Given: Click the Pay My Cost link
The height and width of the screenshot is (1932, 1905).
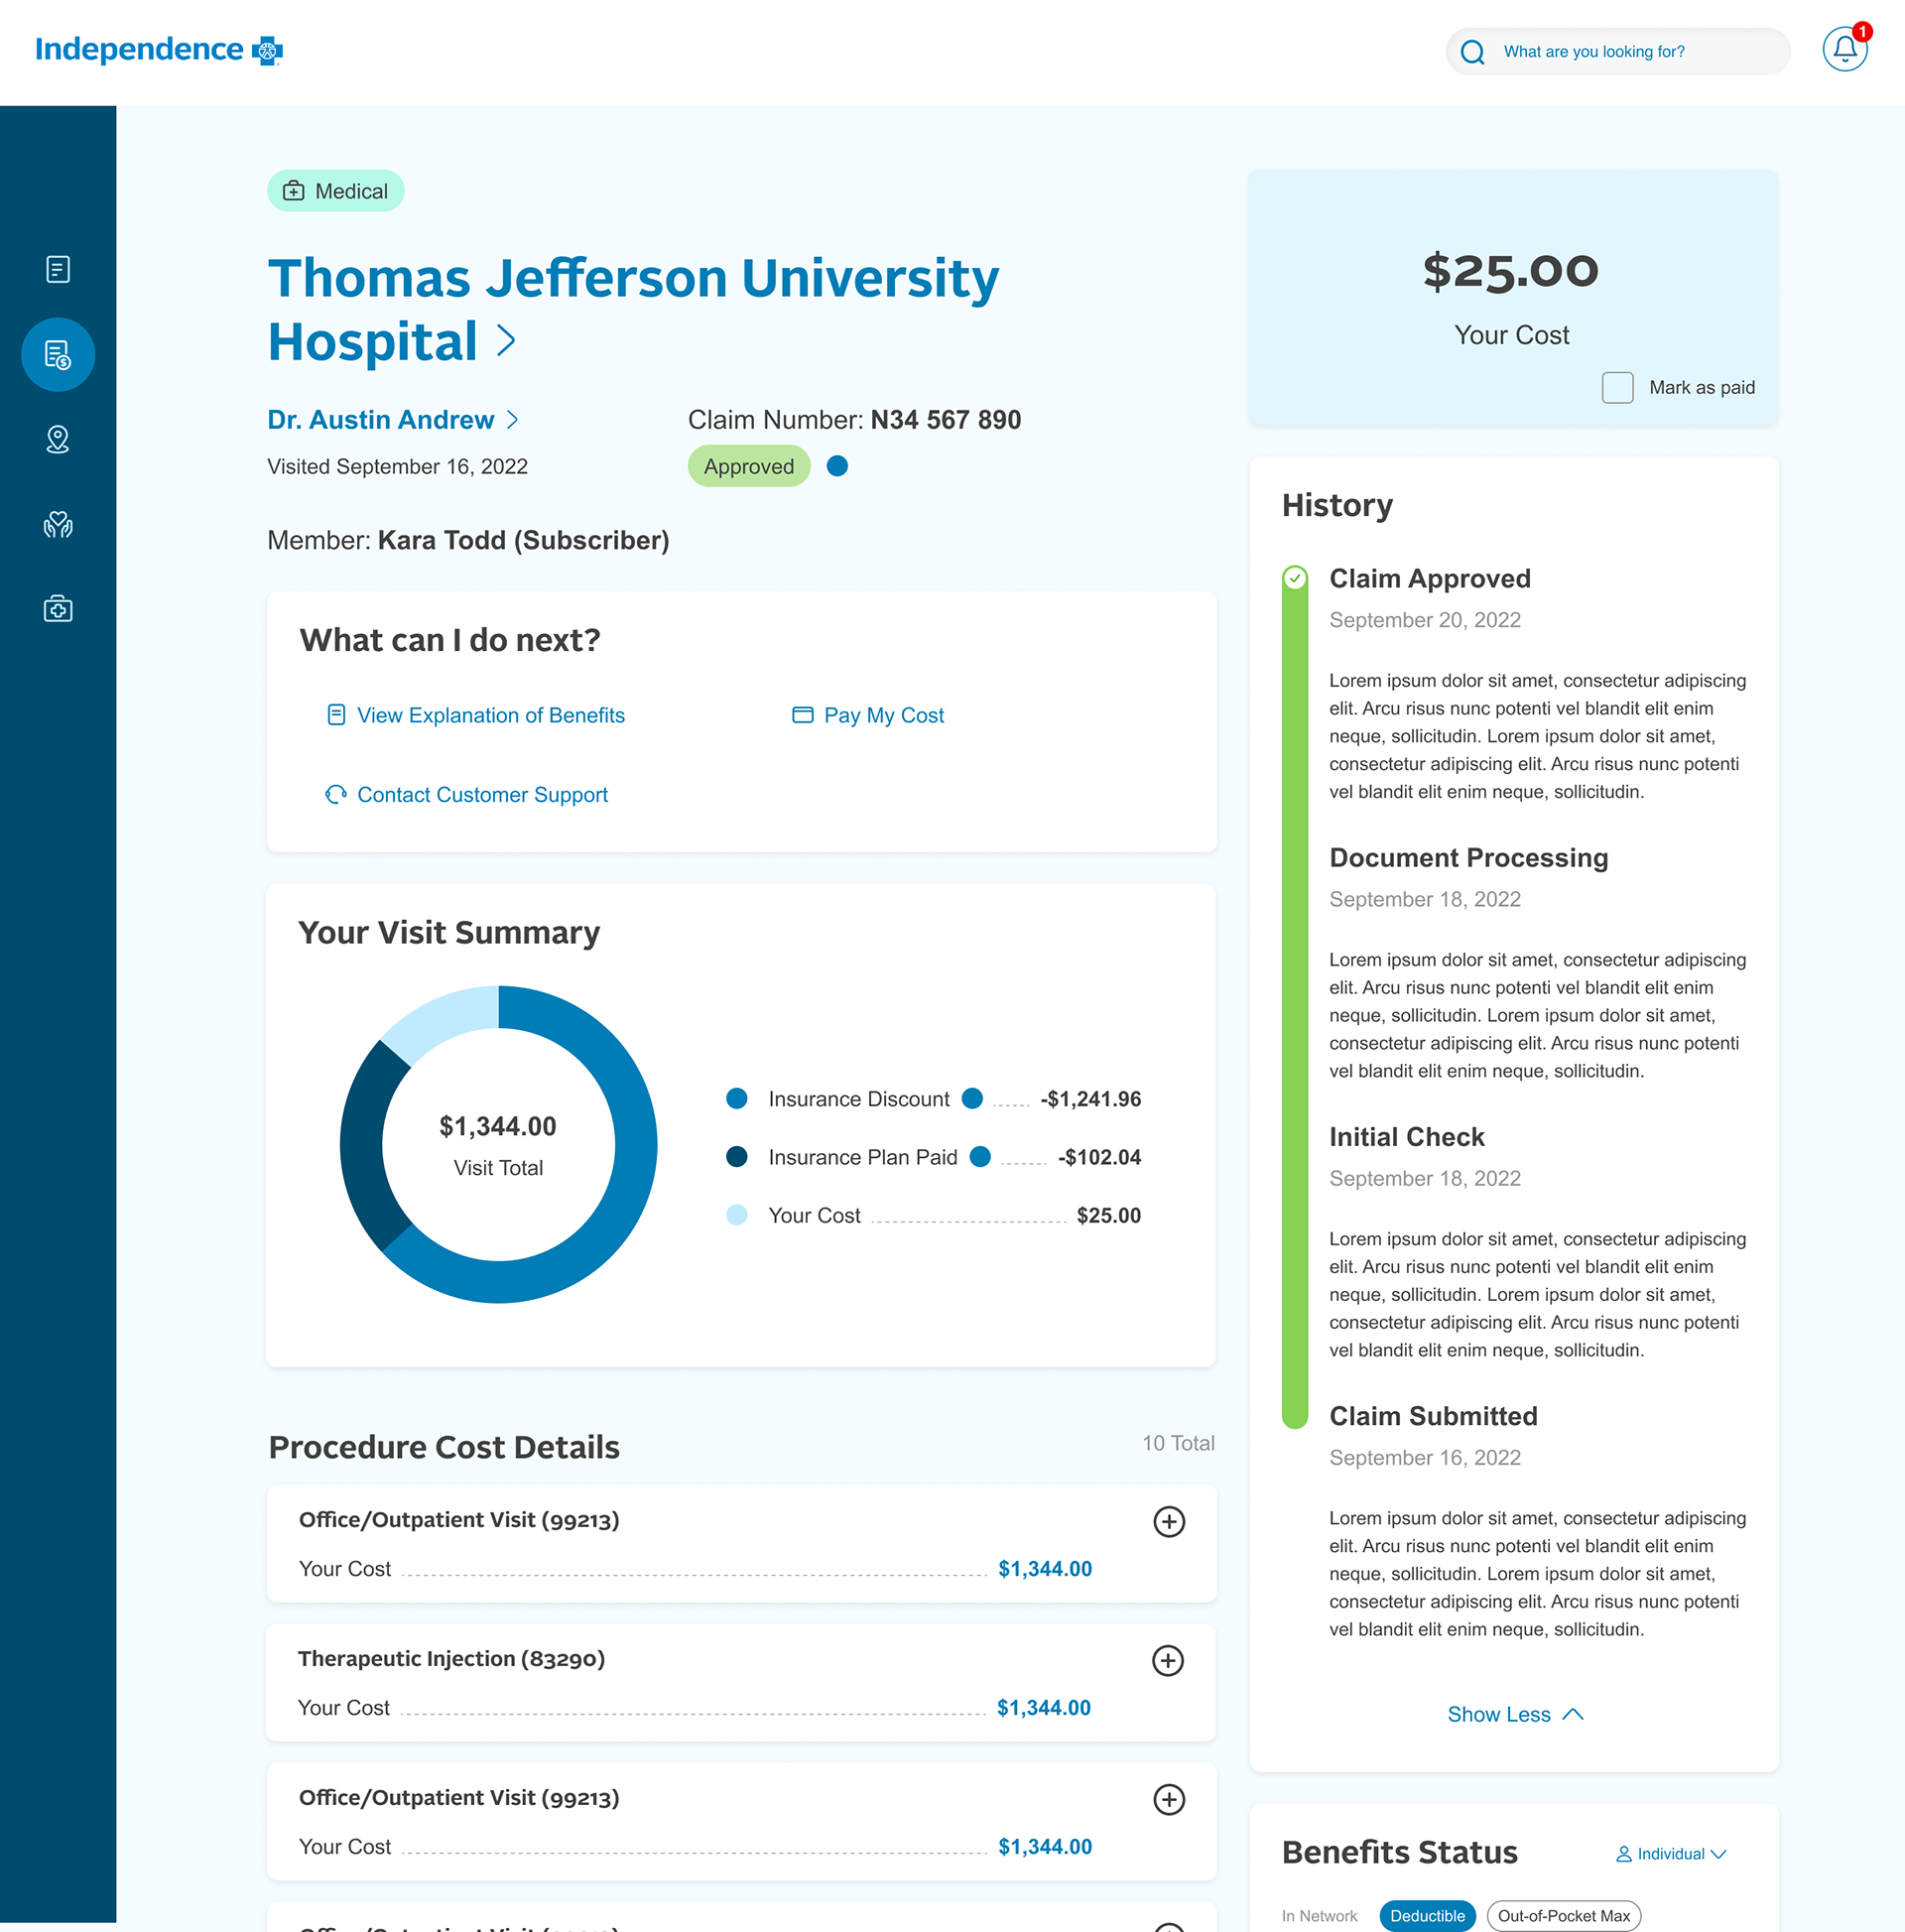Looking at the screenshot, I should tap(883, 715).
